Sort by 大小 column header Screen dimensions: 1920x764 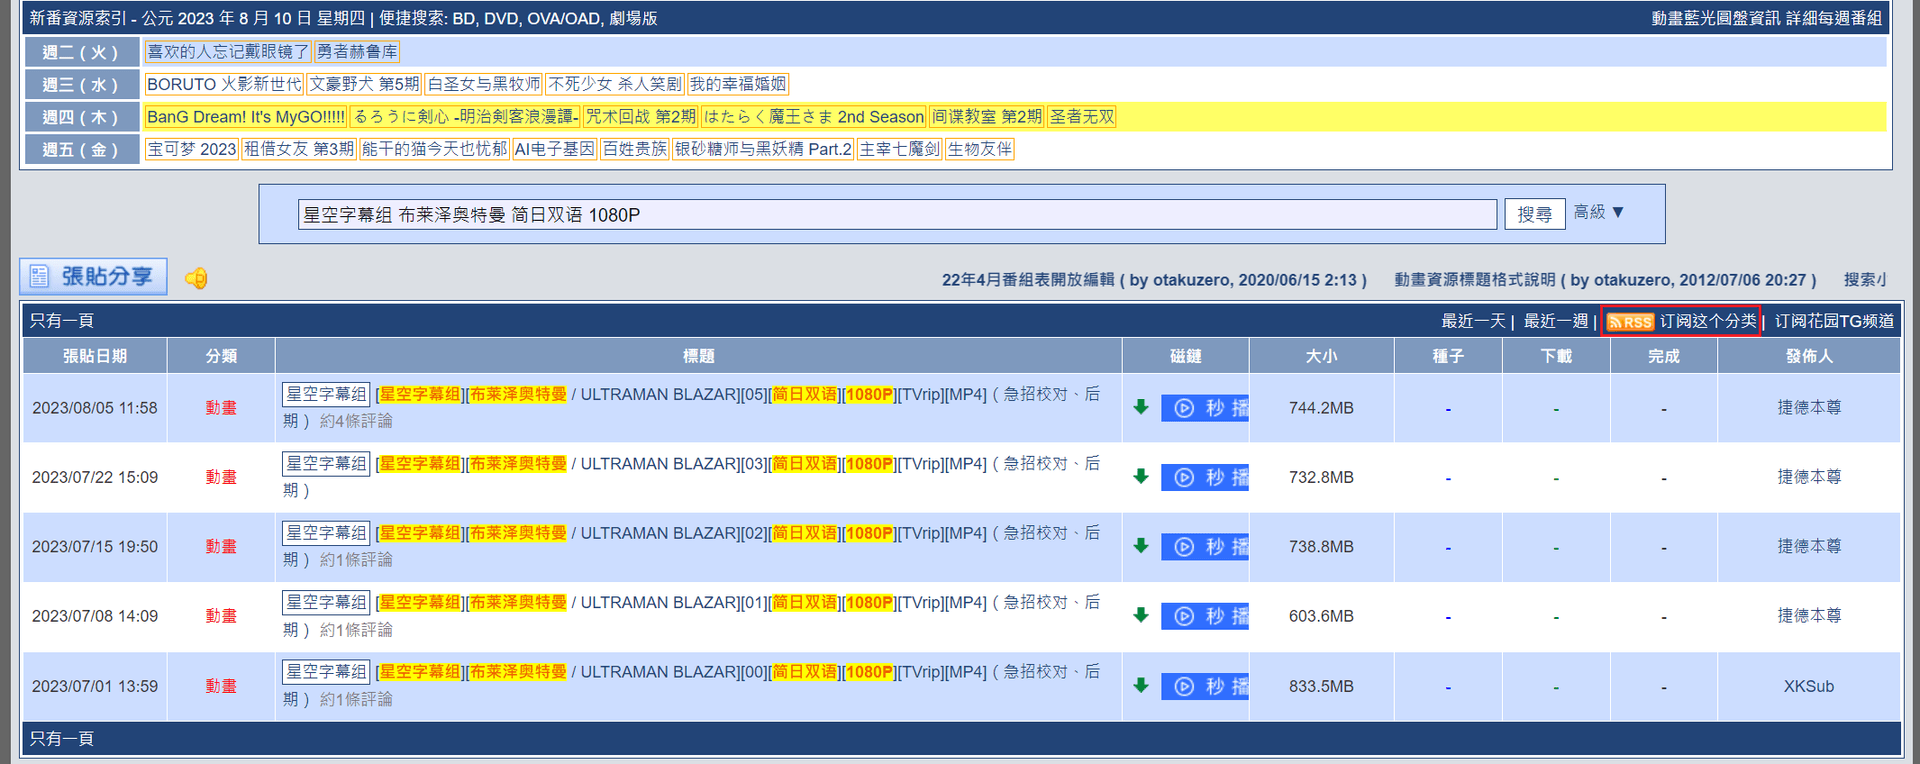click(1321, 356)
